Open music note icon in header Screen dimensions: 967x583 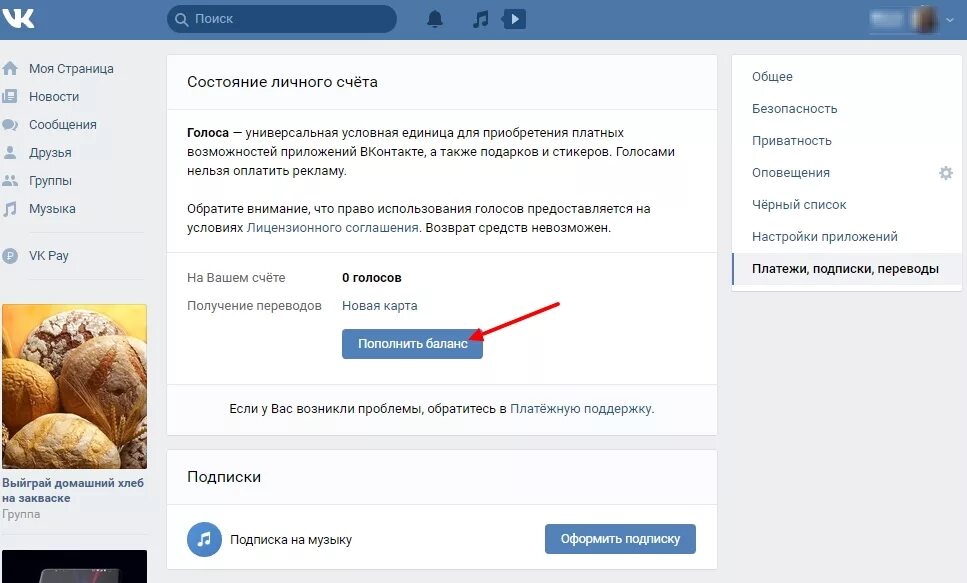(480, 19)
